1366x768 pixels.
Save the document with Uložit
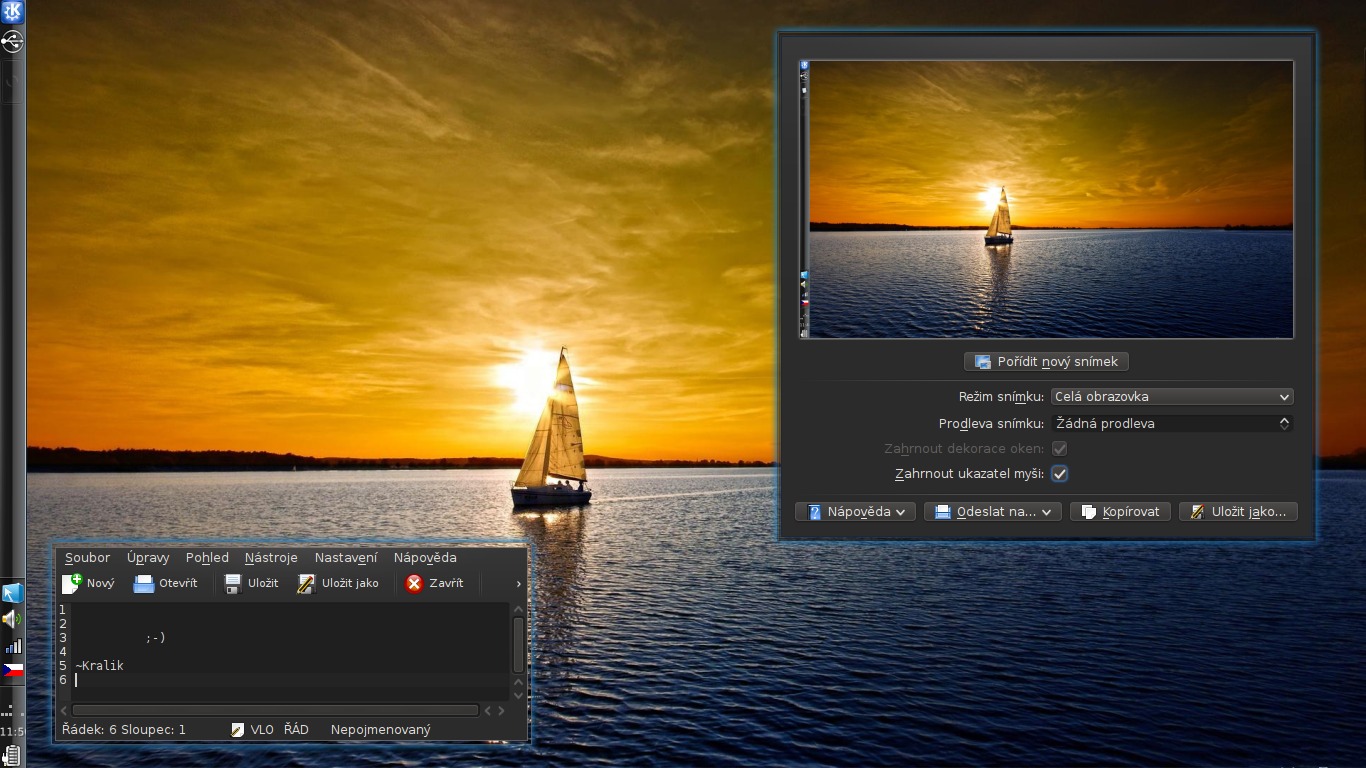(x=251, y=583)
